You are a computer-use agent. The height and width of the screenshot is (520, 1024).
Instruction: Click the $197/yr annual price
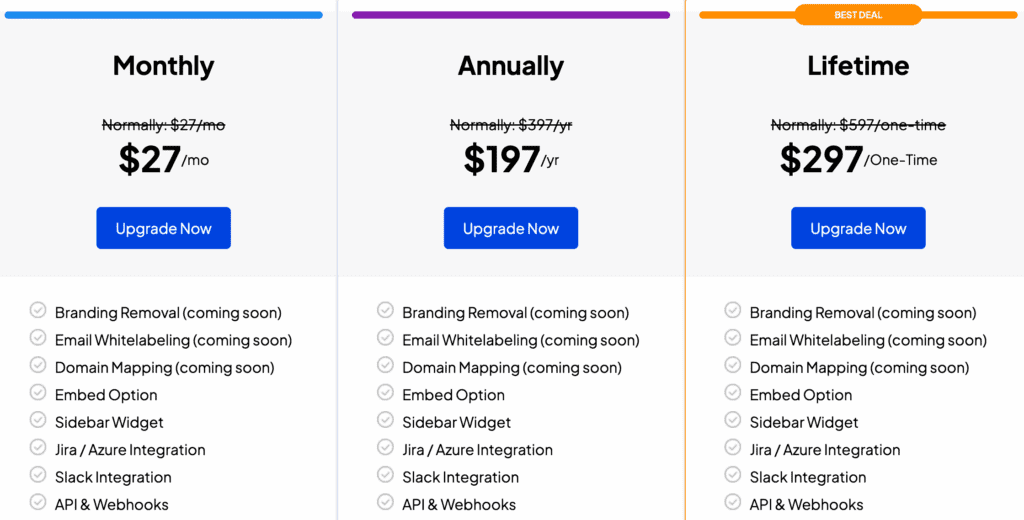(510, 159)
